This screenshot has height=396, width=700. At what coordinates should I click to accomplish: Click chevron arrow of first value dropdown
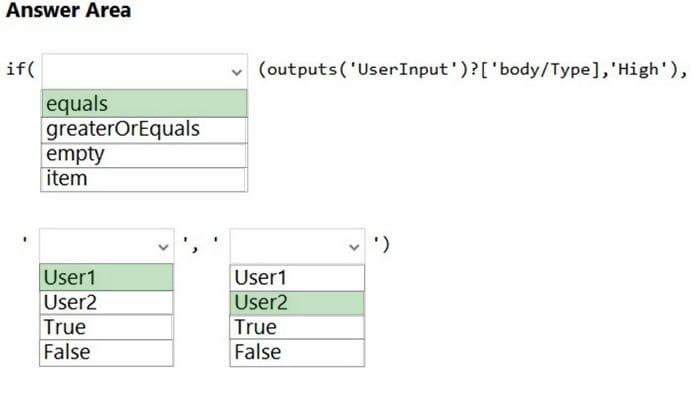(x=163, y=247)
